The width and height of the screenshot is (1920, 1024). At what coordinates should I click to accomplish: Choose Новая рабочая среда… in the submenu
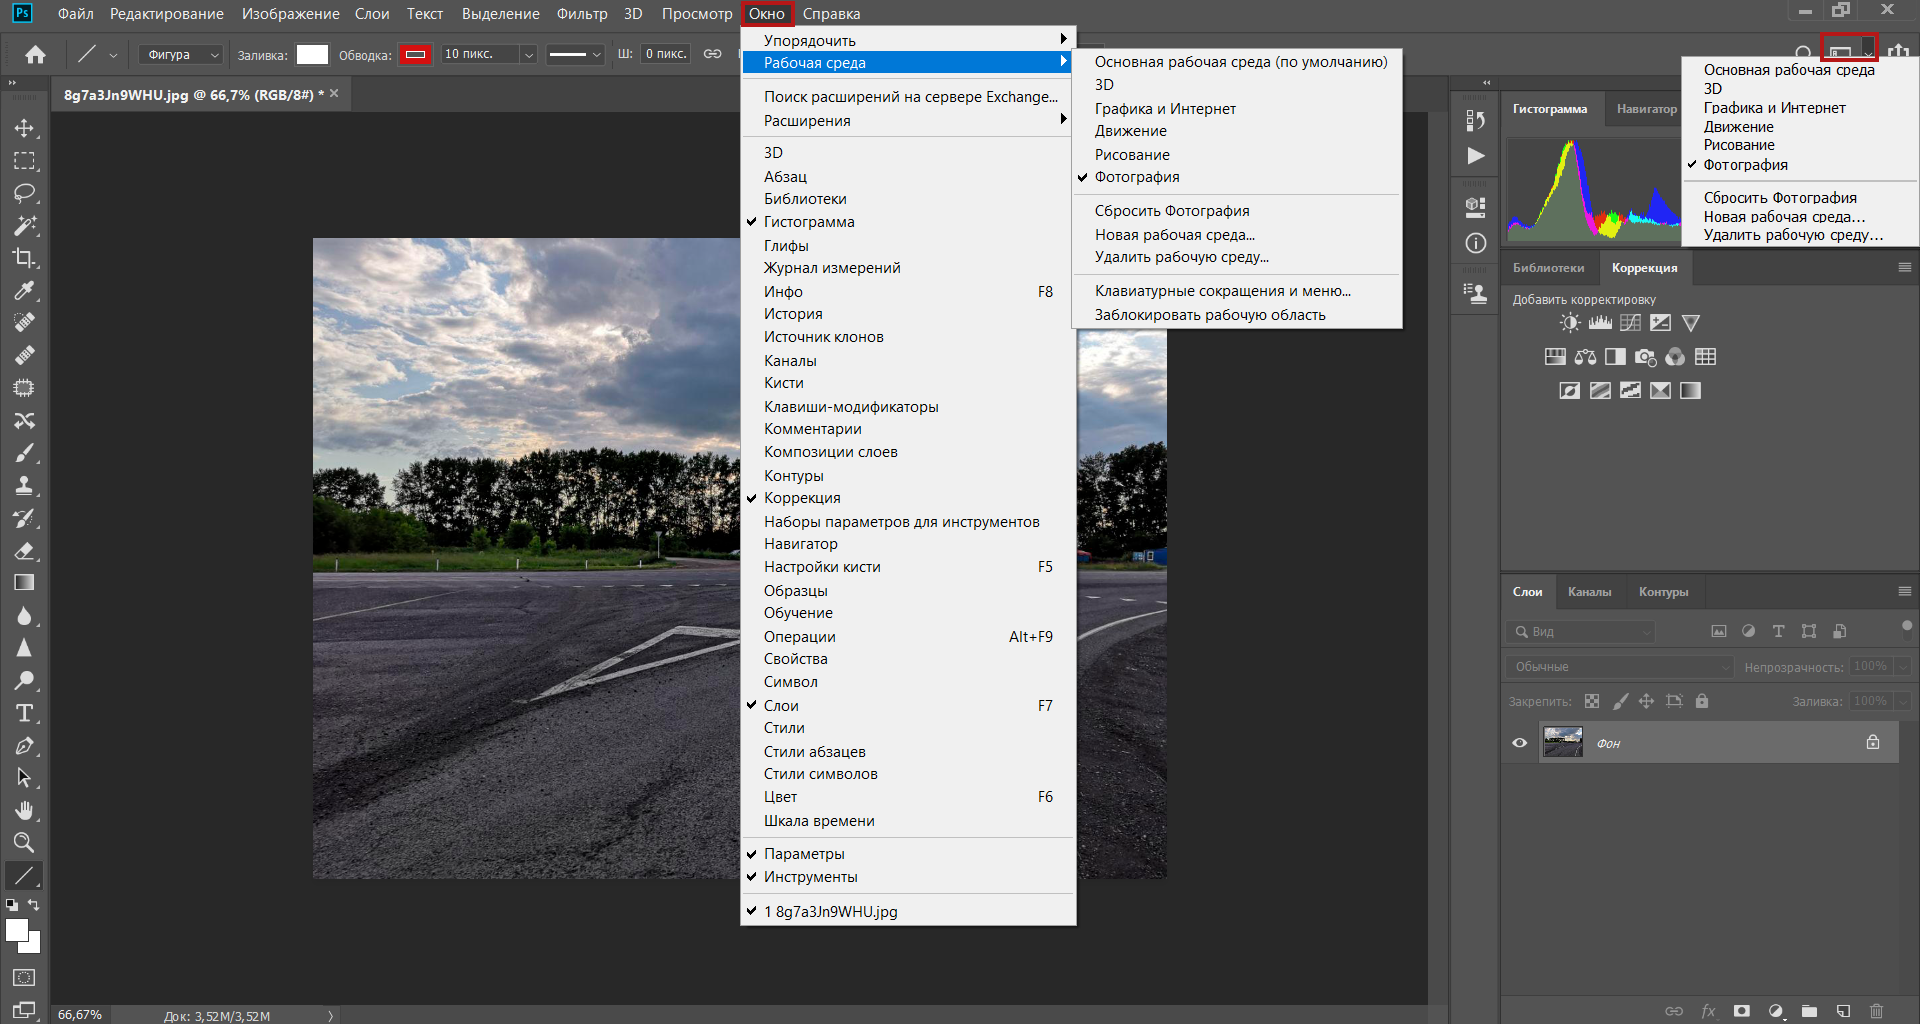[1174, 235]
